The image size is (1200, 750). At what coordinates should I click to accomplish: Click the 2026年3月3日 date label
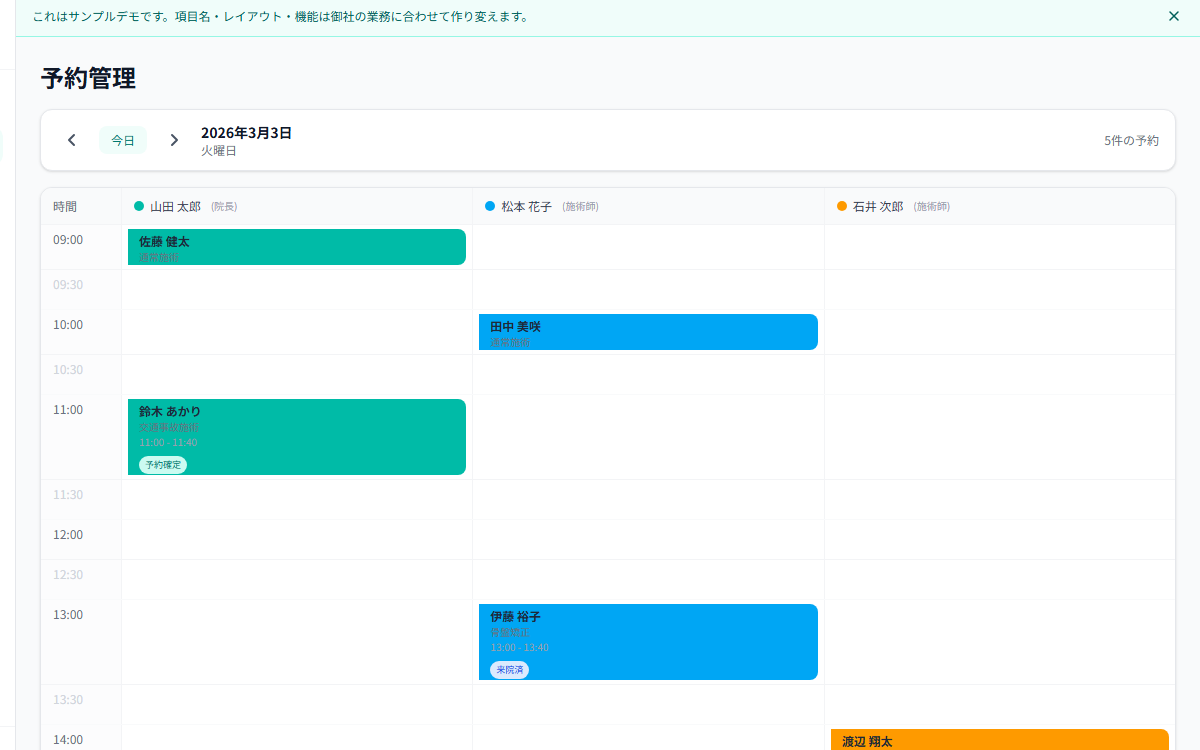coord(246,132)
